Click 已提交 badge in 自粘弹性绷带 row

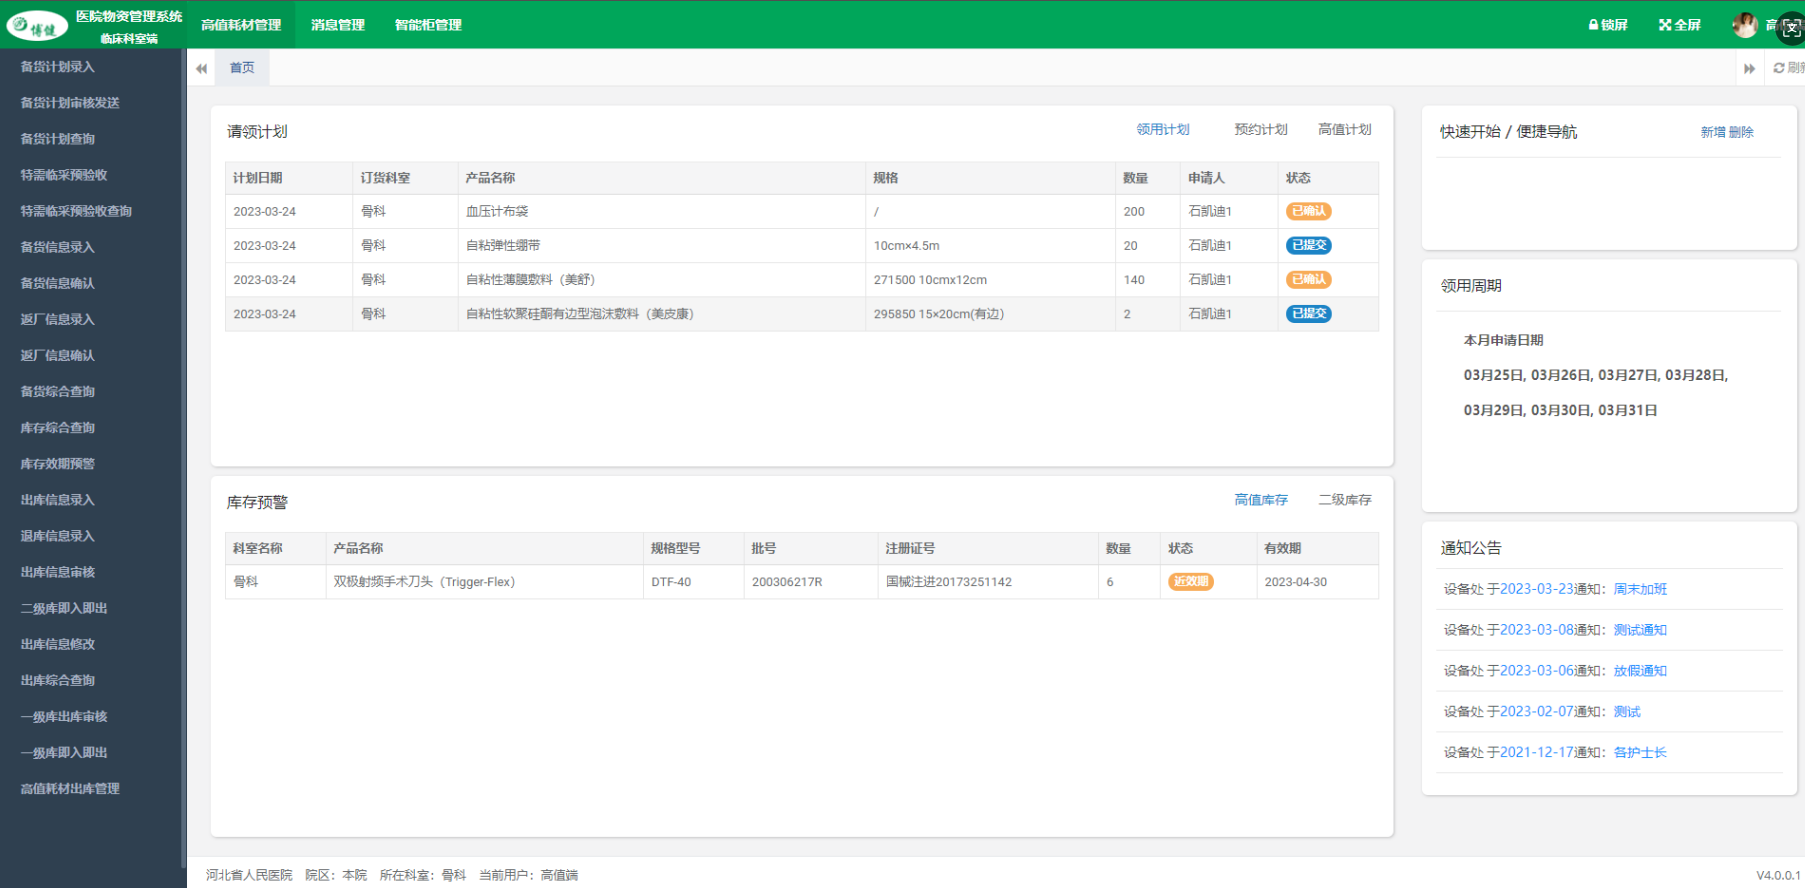(1308, 245)
